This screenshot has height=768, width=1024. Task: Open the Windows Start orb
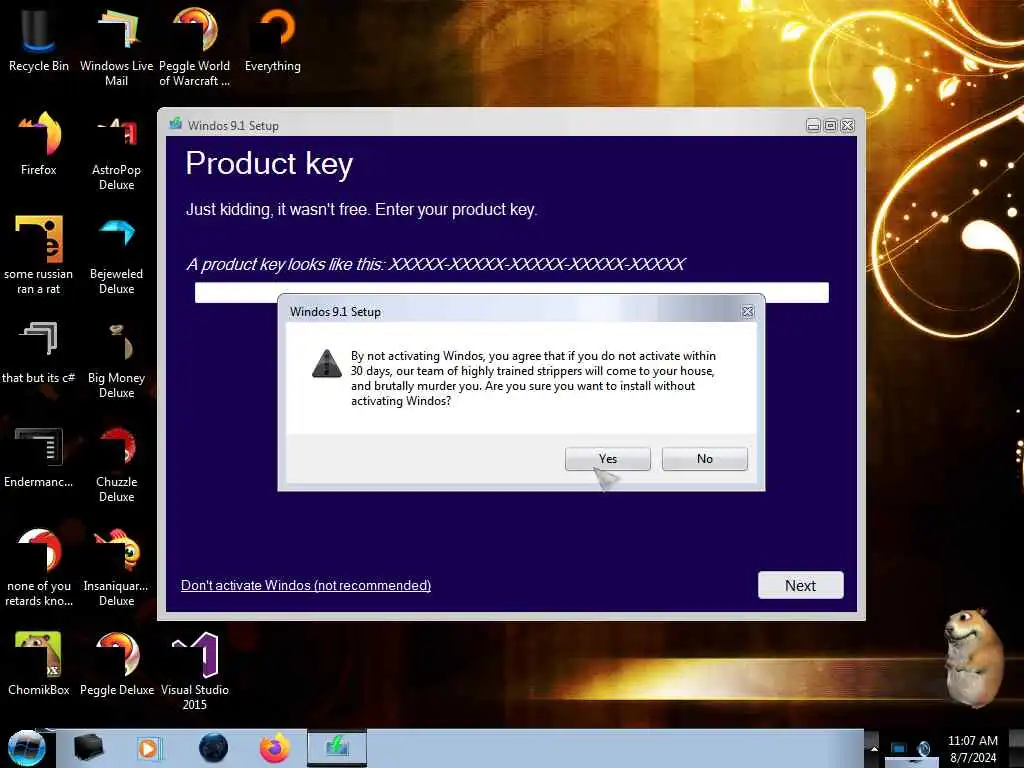pyautogui.click(x=26, y=748)
